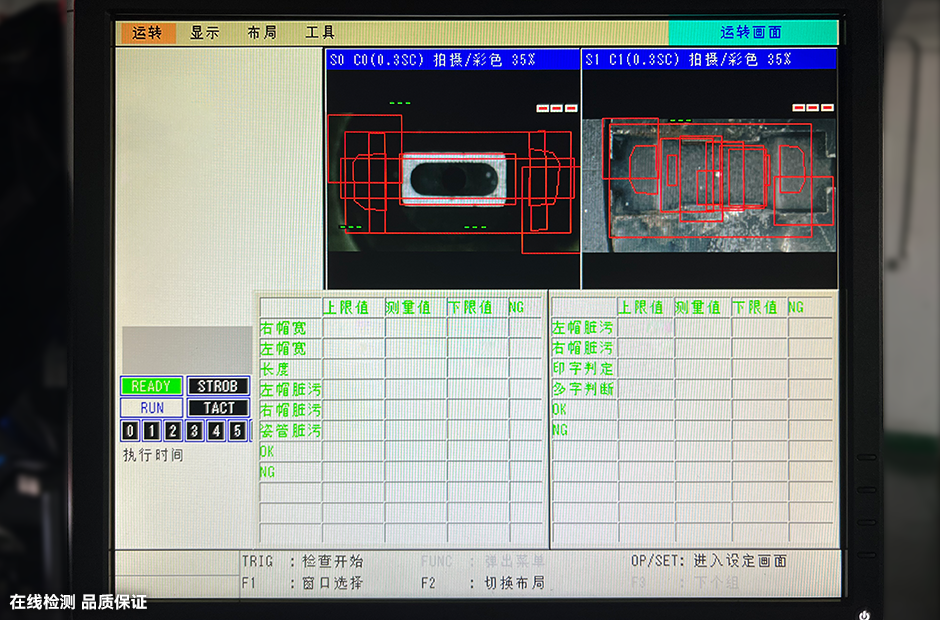Open the 工具 menu
The image size is (940, 620).
pyautogui.click(x=320, y=33)
